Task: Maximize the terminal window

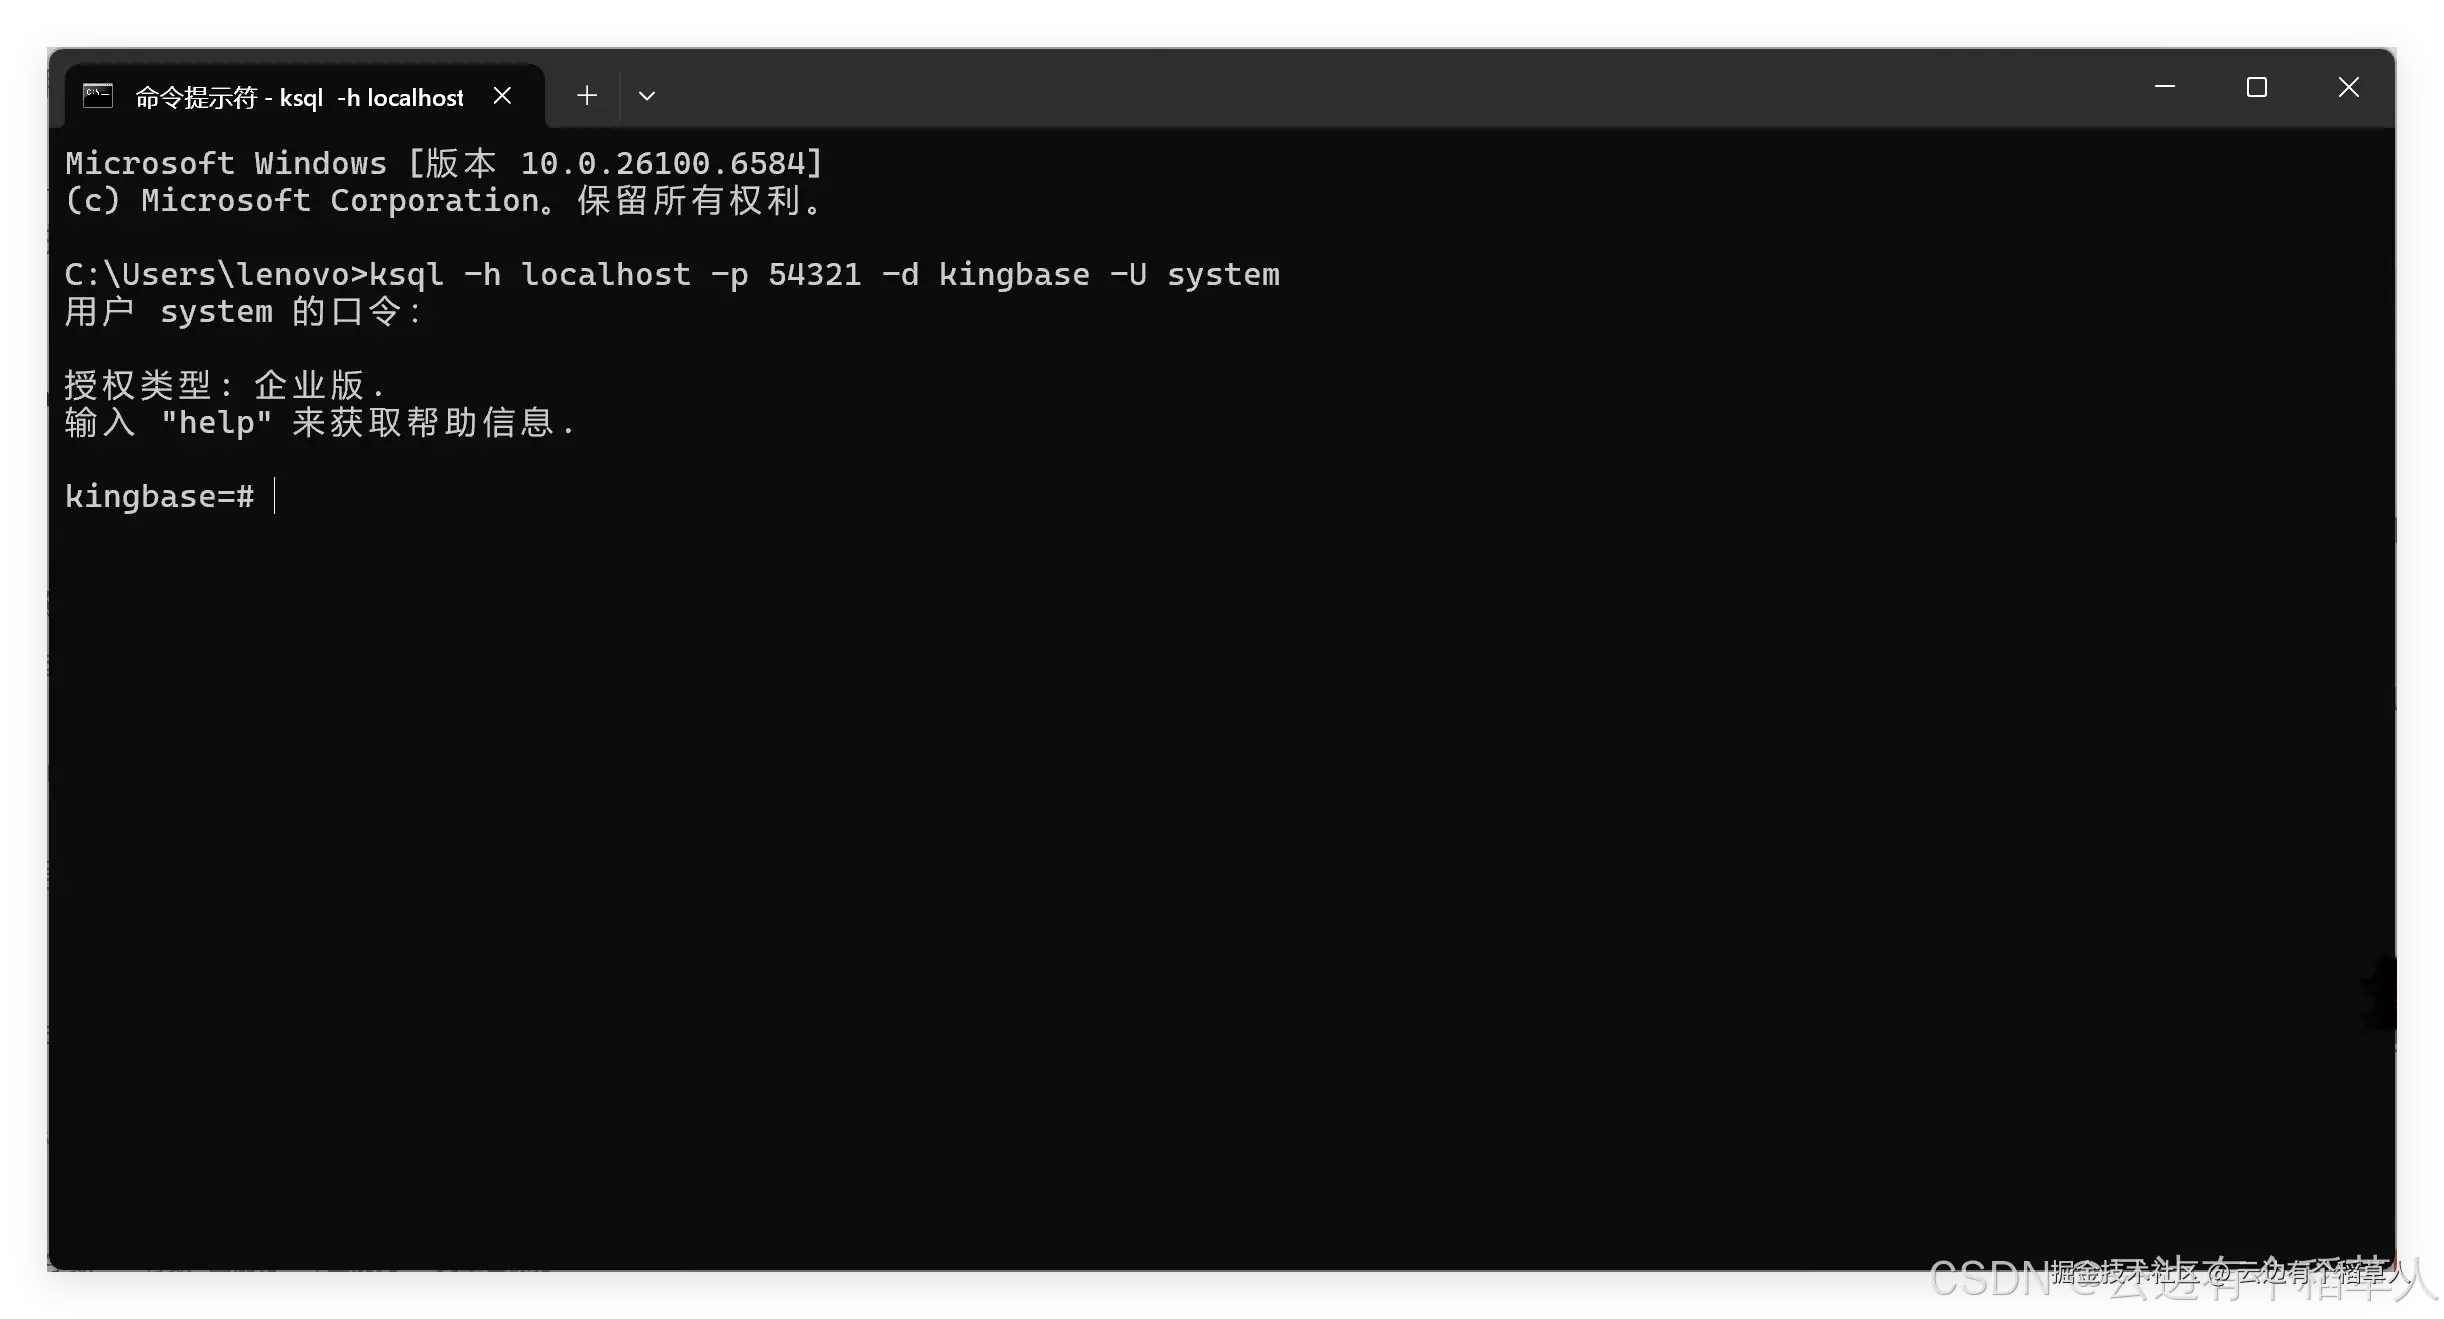Action: (2256, 88)
